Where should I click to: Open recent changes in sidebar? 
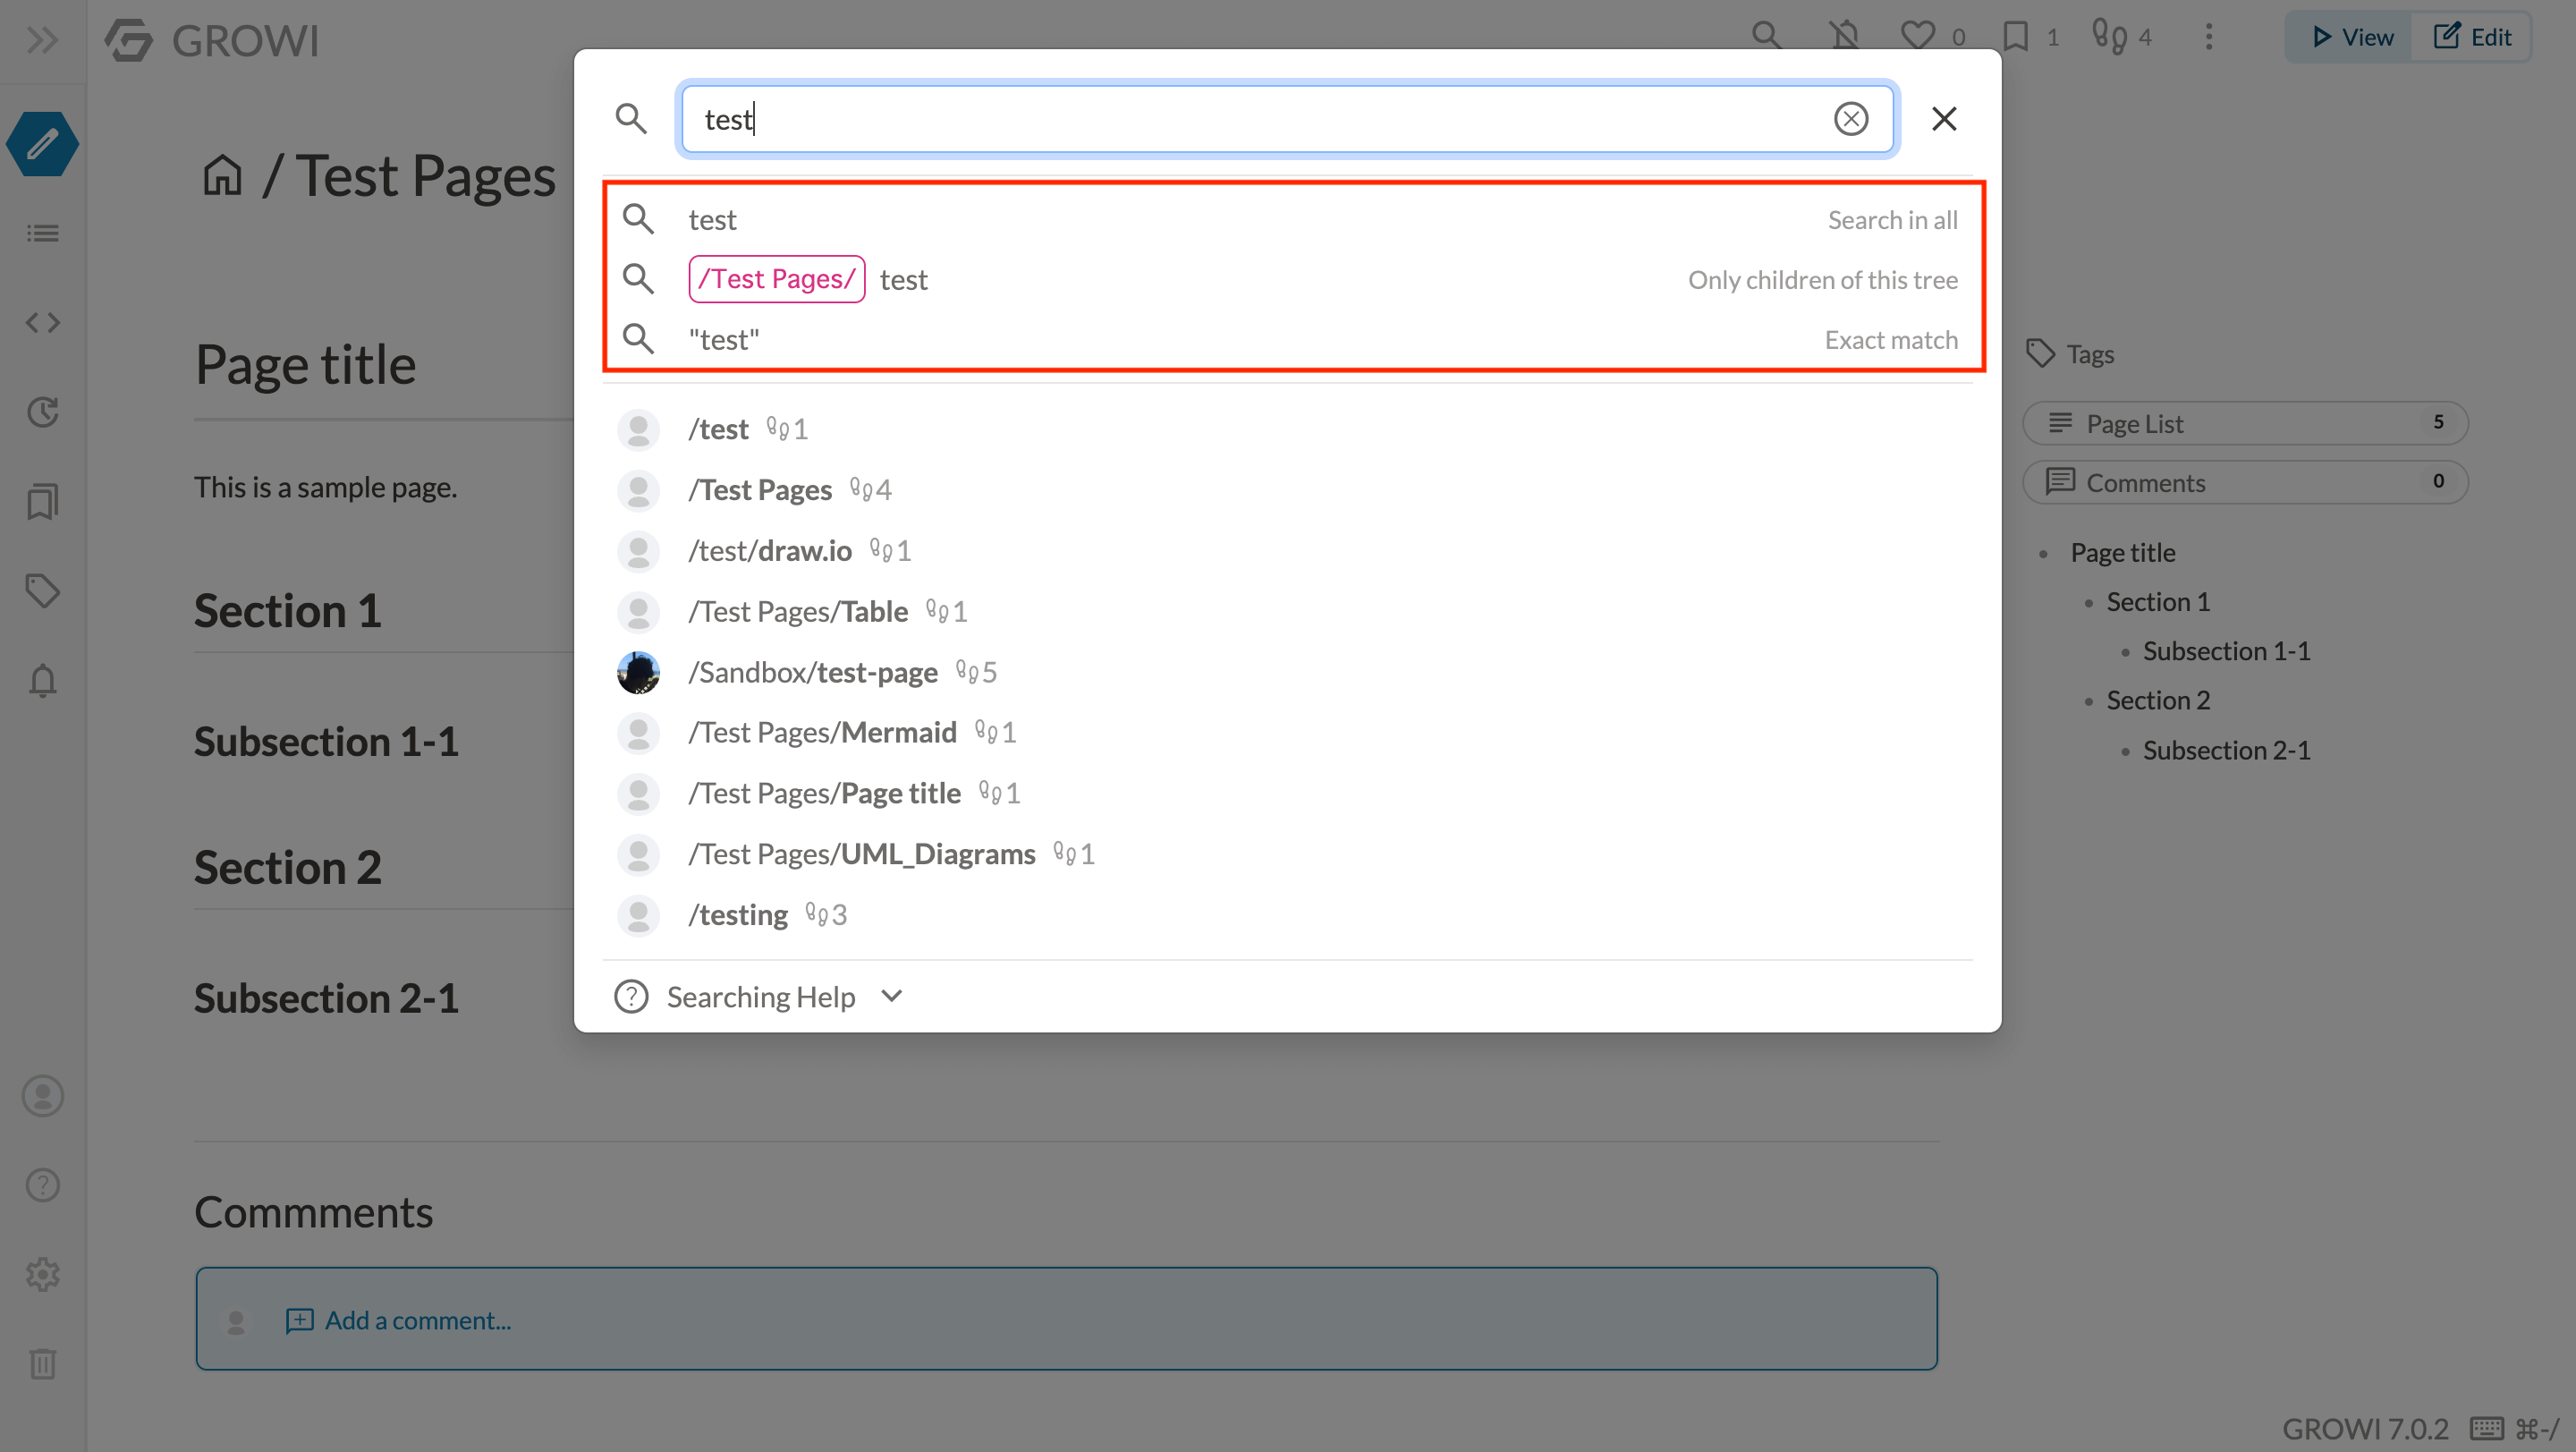(42, 412)
